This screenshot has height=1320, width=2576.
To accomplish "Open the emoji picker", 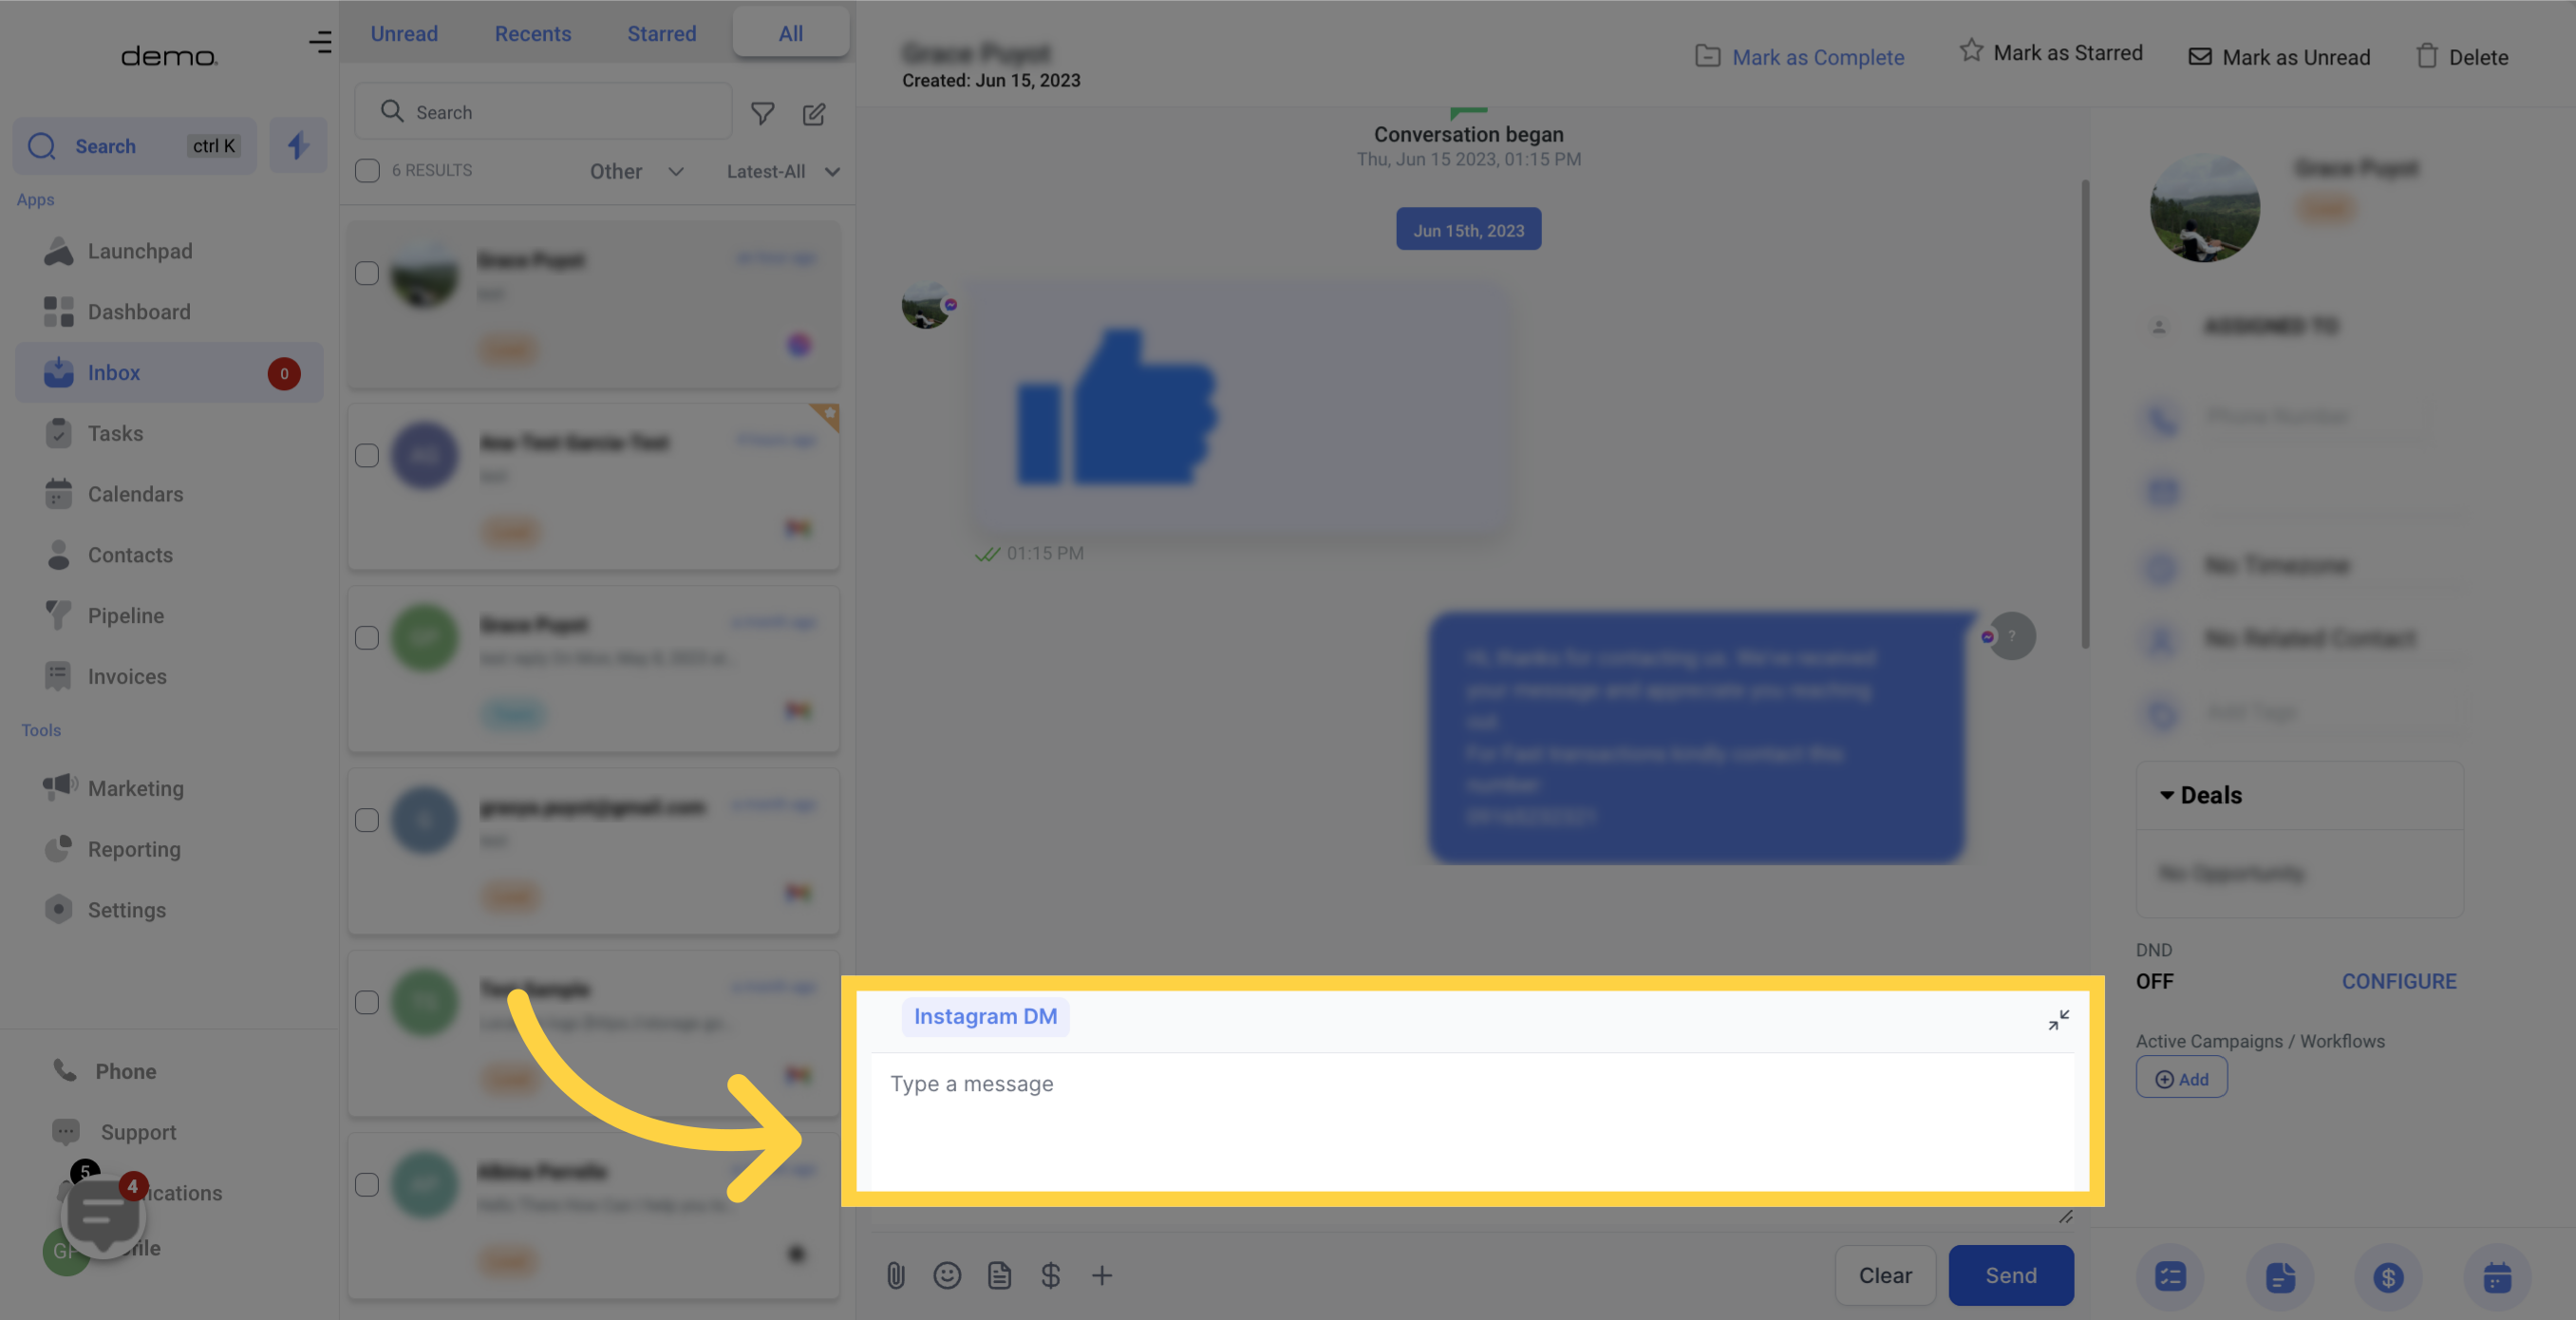I will [947, 1275].
